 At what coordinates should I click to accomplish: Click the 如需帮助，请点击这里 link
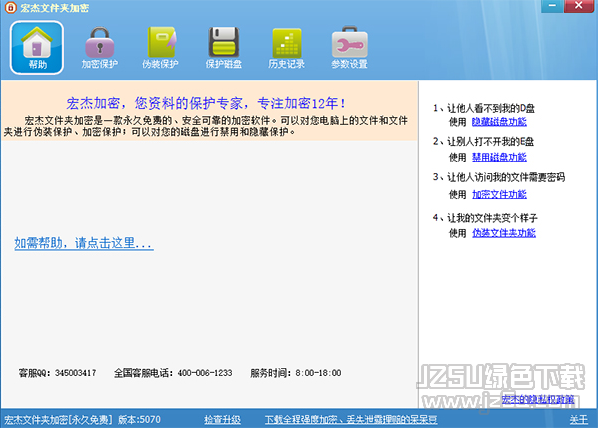point(84,243)
